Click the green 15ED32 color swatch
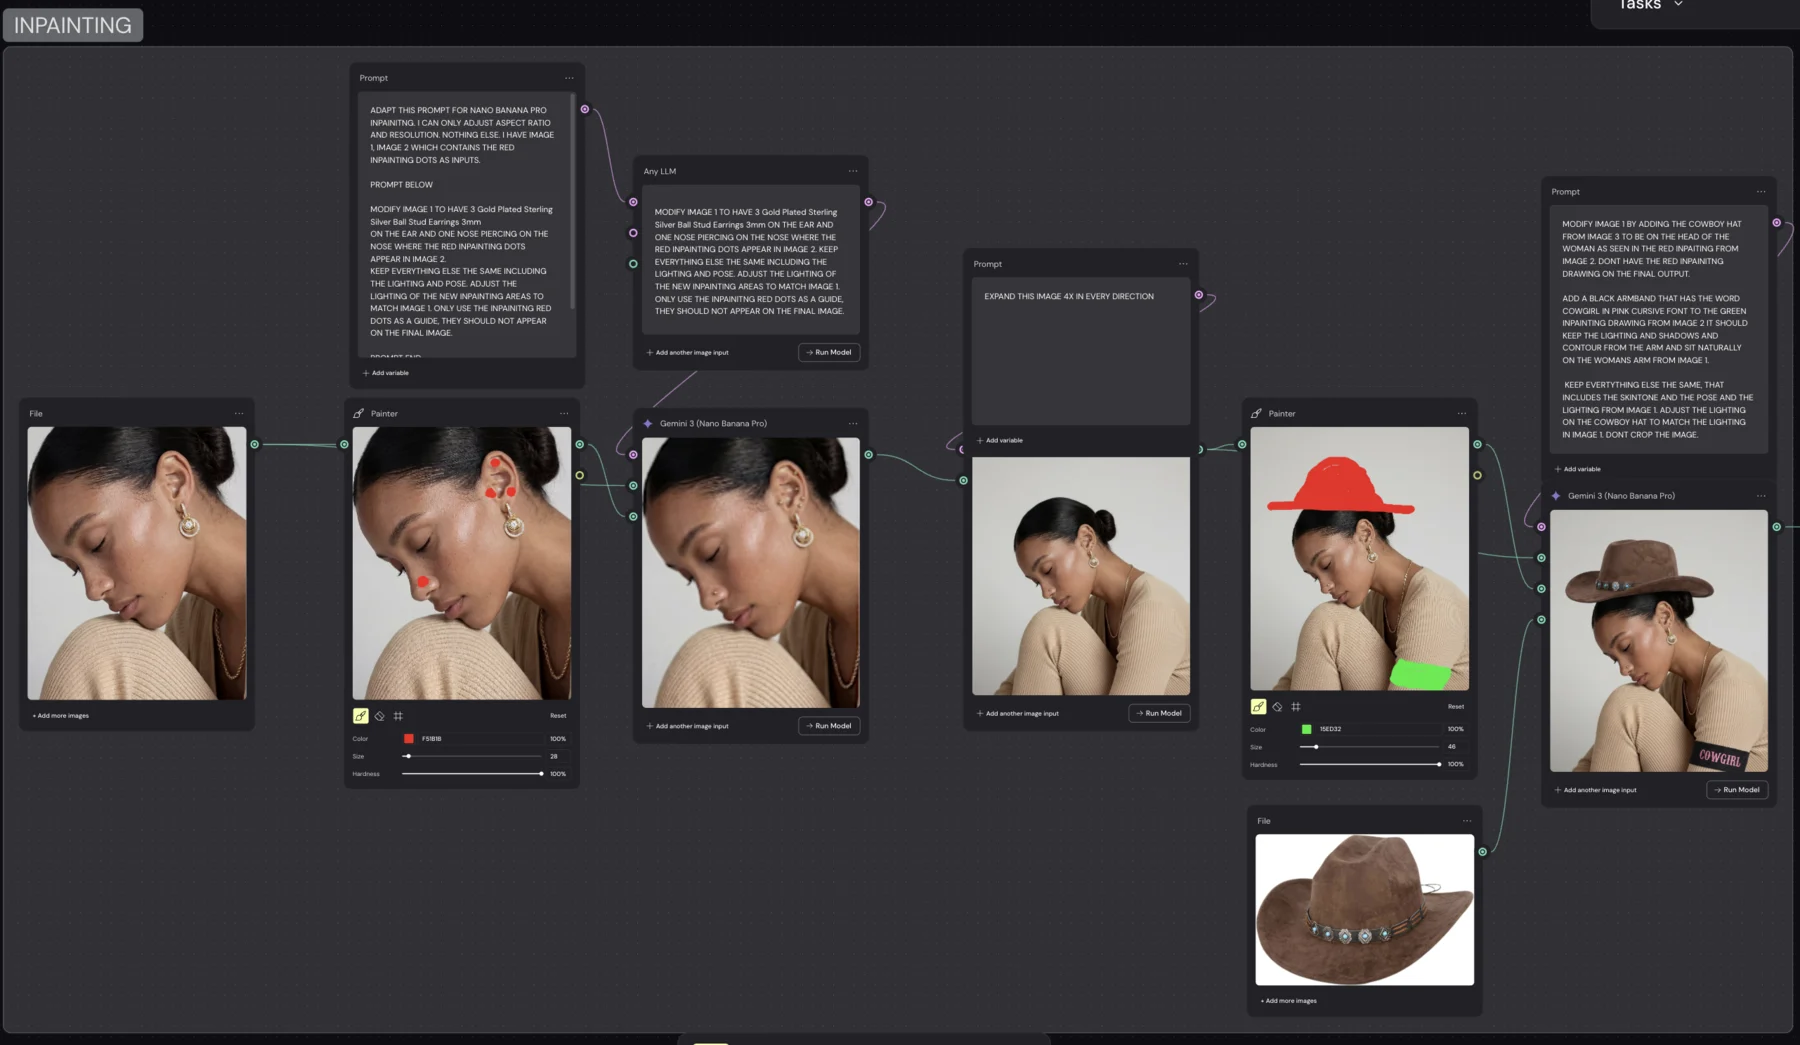 tap(1306, 729)
